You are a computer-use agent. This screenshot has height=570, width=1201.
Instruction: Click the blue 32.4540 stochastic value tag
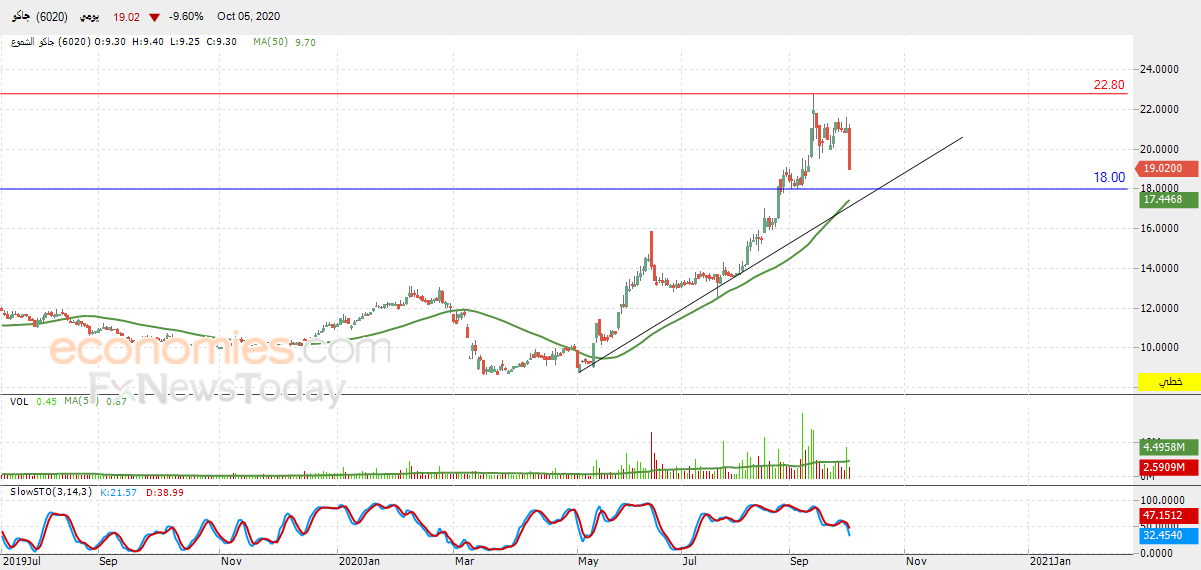tap(1165, 536)
